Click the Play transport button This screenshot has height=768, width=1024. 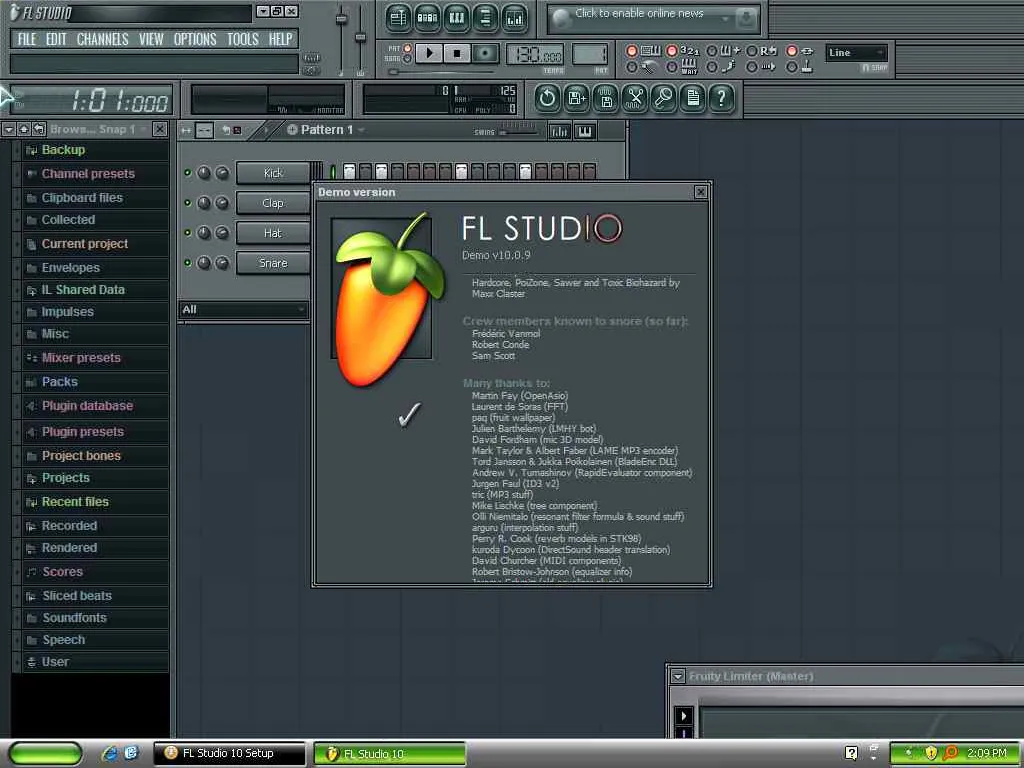[429, 53]
